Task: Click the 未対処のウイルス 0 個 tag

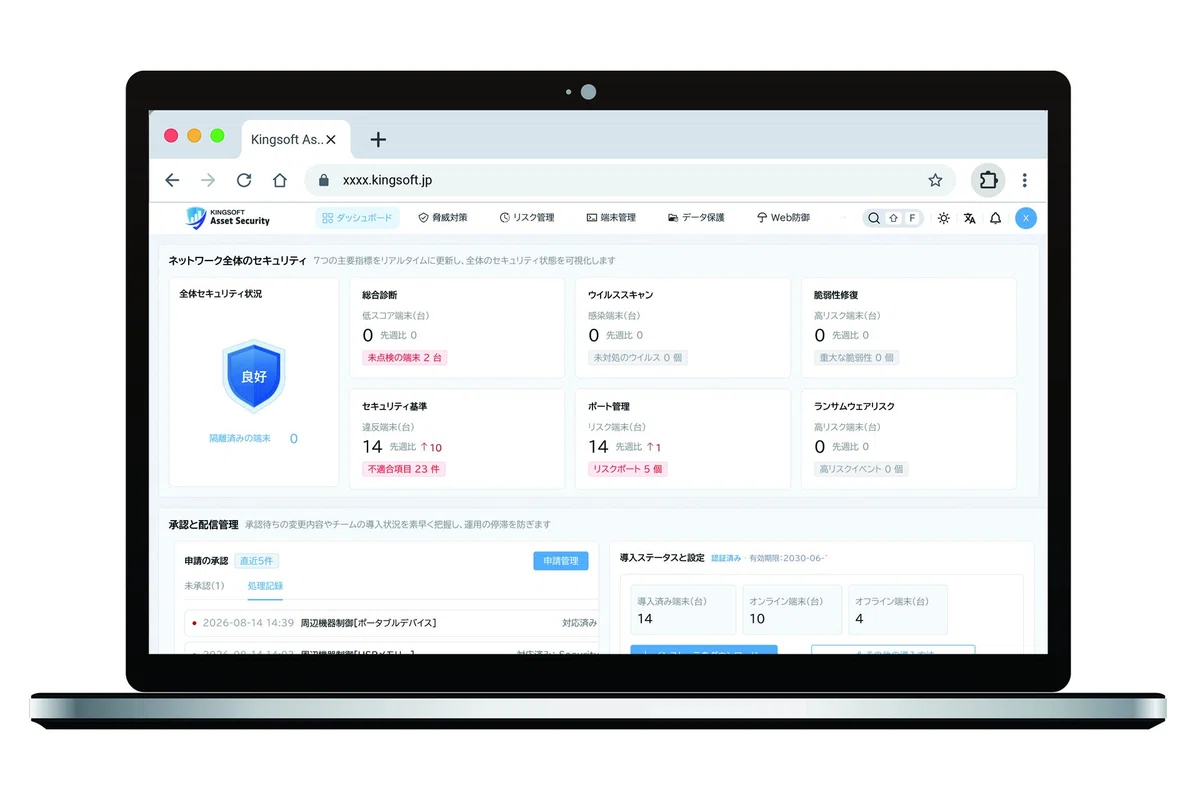Action: [639, 358]
